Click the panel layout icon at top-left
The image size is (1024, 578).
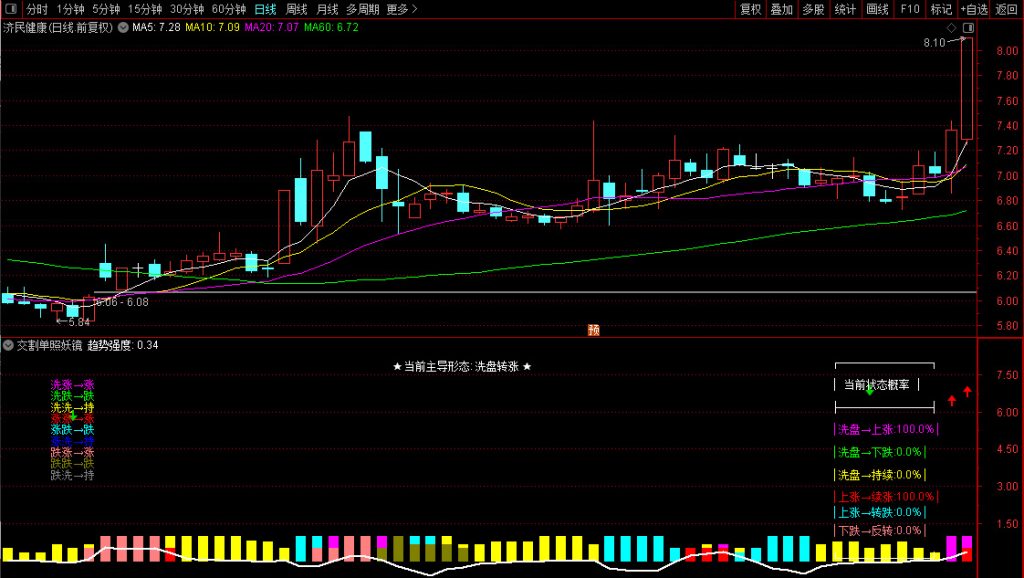(10, 9)
